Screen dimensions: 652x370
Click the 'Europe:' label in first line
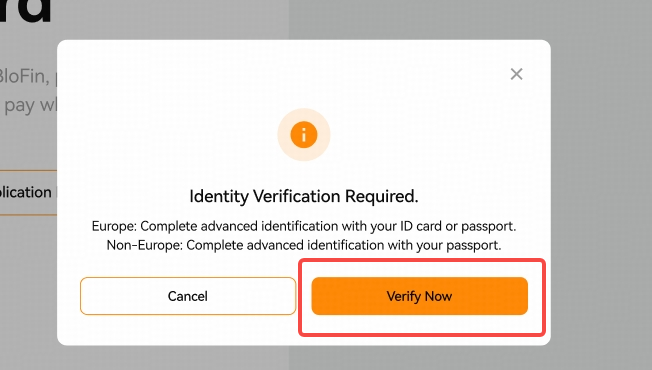click(114, 226)
